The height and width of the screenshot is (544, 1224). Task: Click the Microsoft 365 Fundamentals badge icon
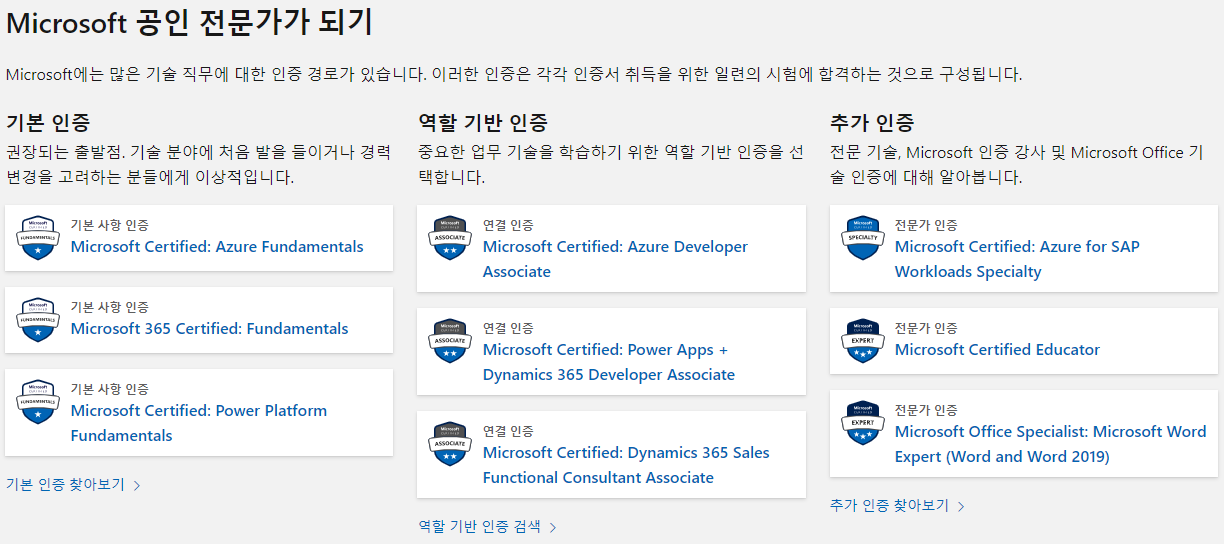tap(38, 320)
